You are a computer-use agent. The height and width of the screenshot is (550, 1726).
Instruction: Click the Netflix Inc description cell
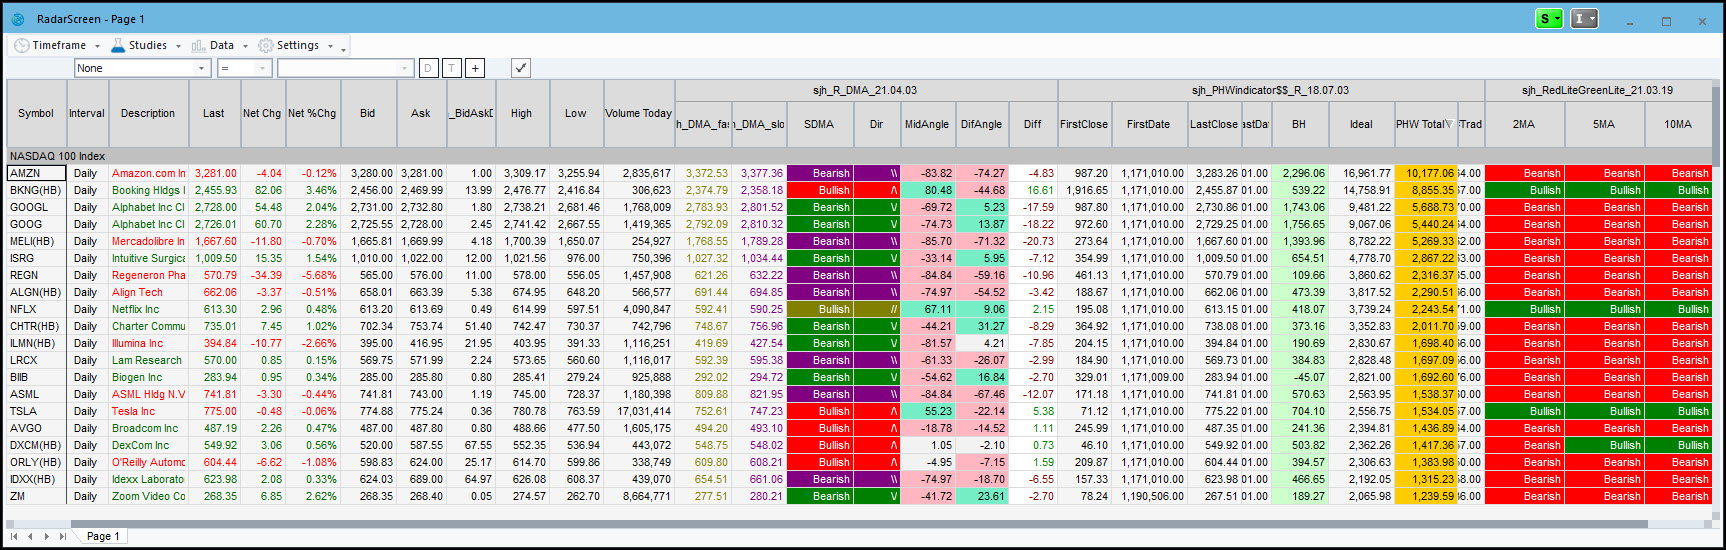(x=148, y=309)
